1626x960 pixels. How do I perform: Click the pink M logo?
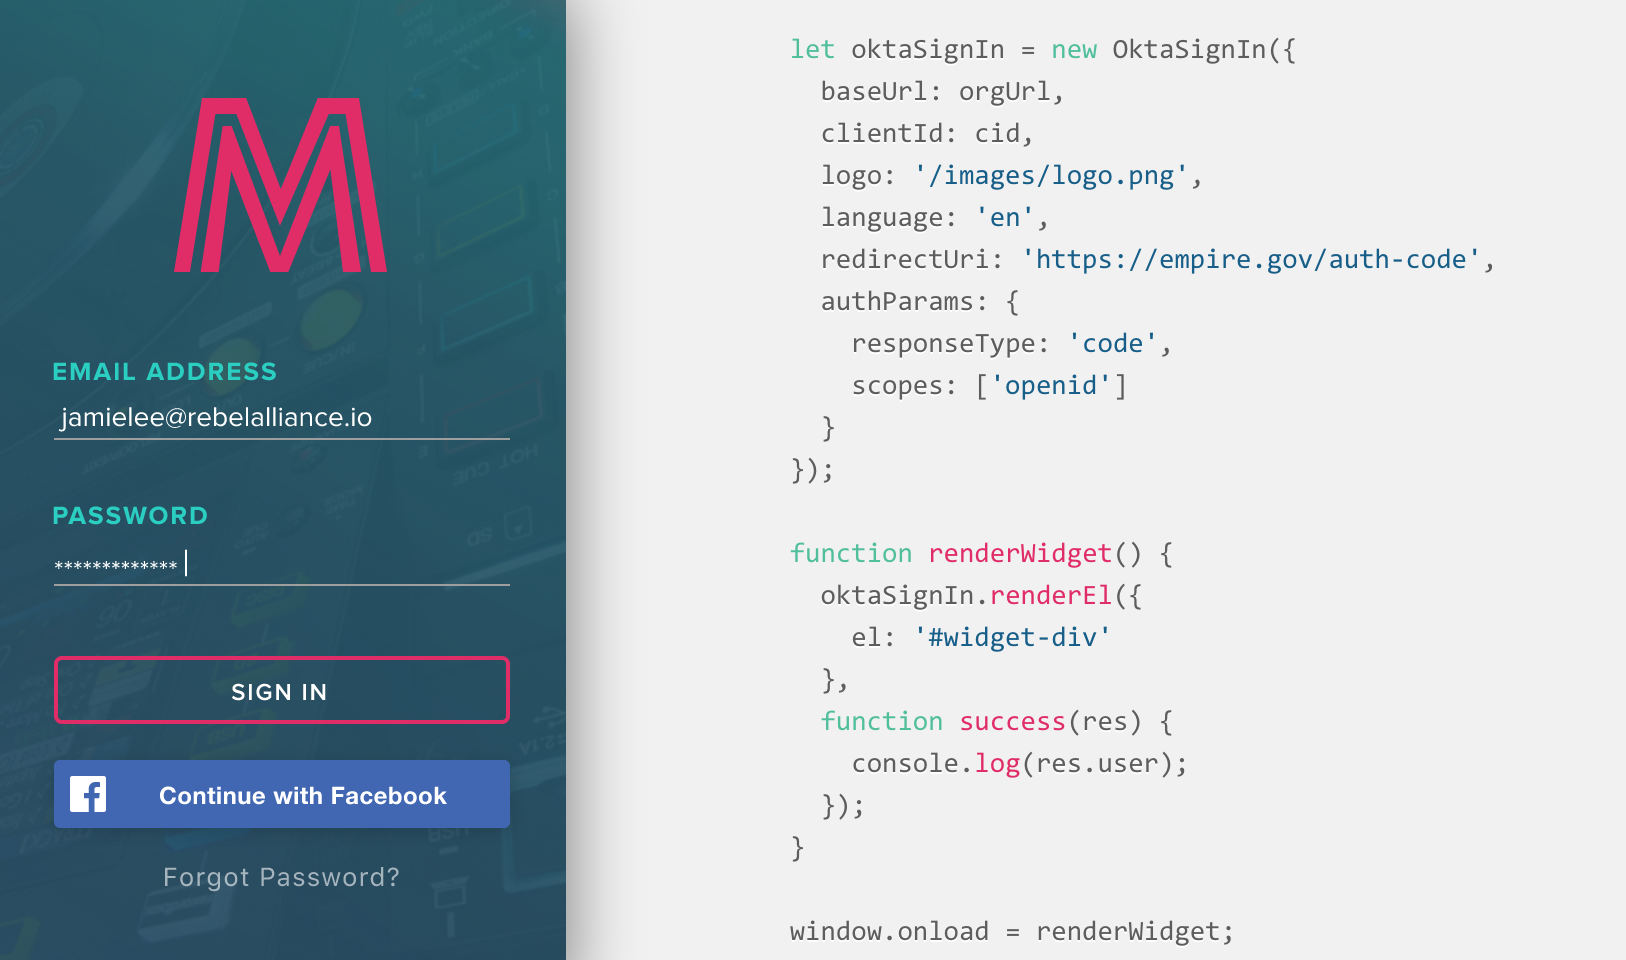pos(281,185)
